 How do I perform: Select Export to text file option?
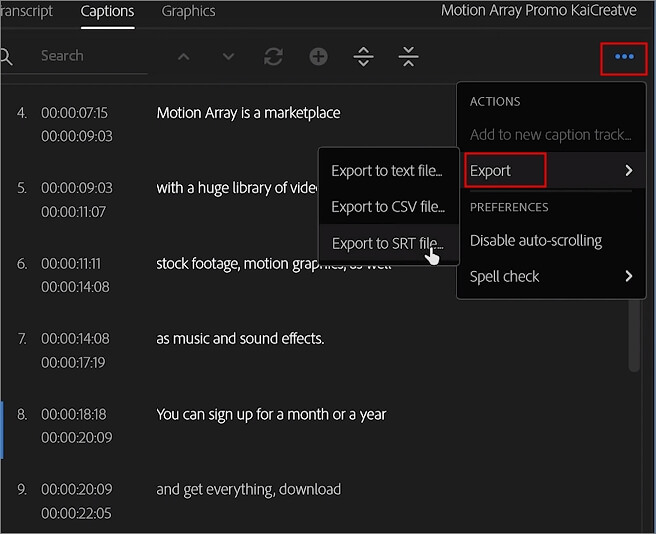point(387,171)
